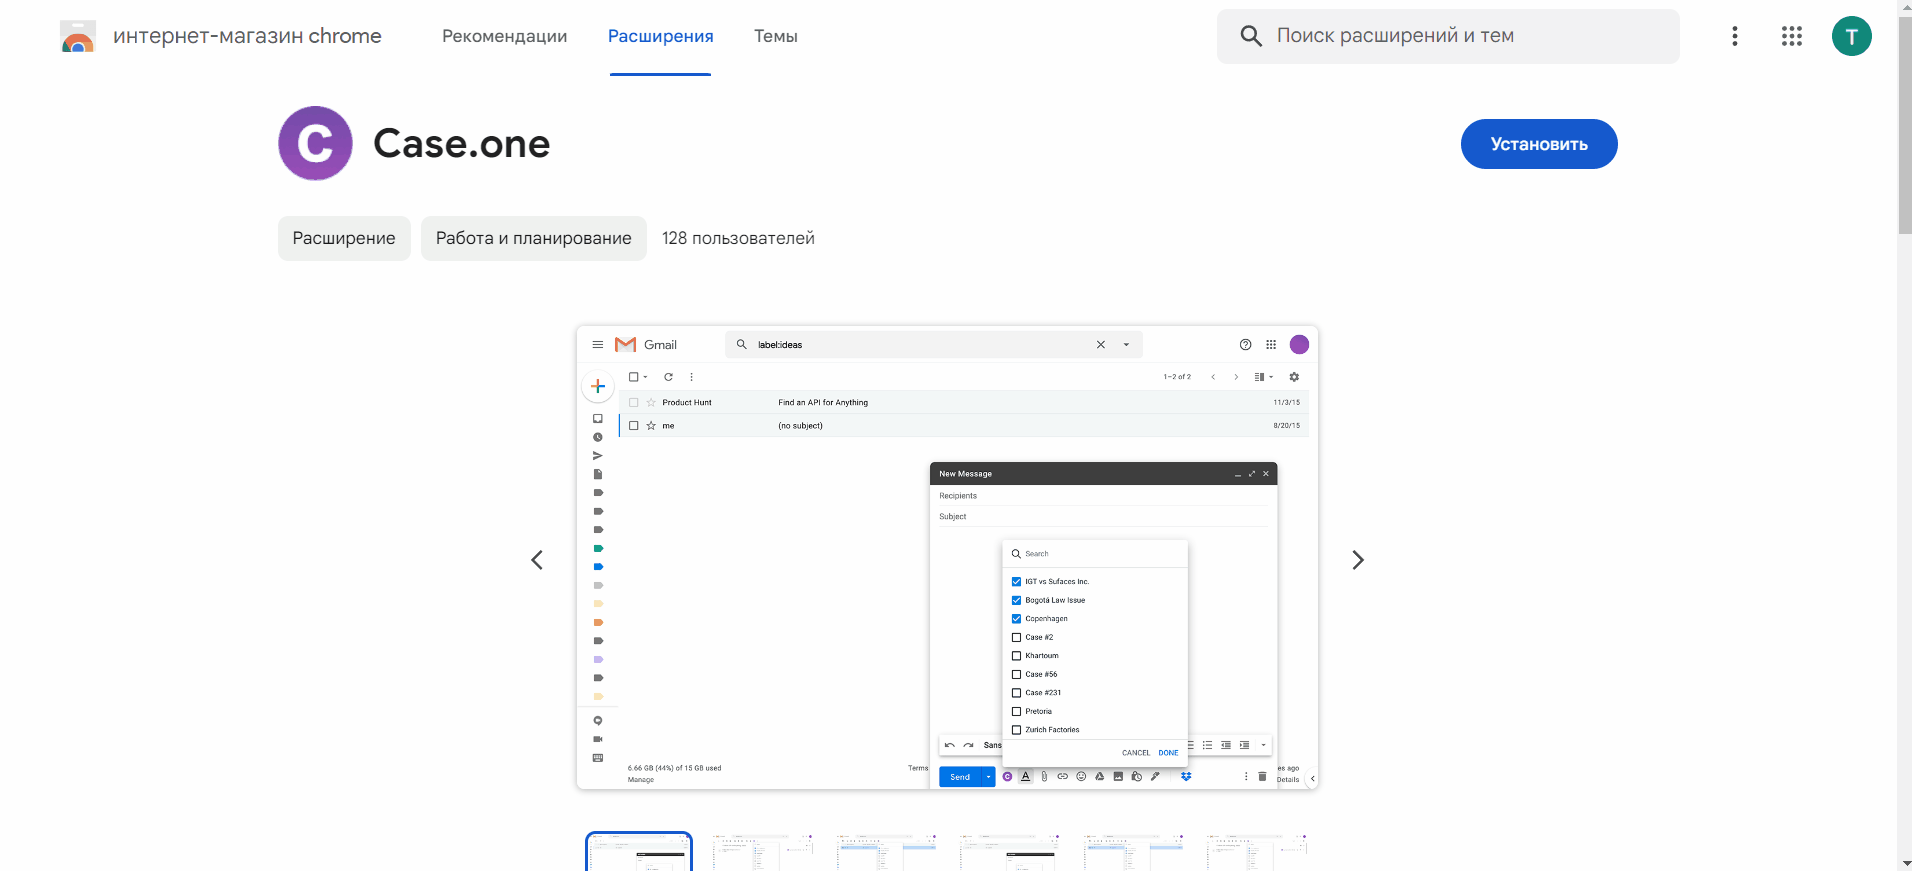This screenshot has height=871, width=1912.
Task: Click the magnifier search icon
Action: pyautogui.click(x=1251, y=36)
